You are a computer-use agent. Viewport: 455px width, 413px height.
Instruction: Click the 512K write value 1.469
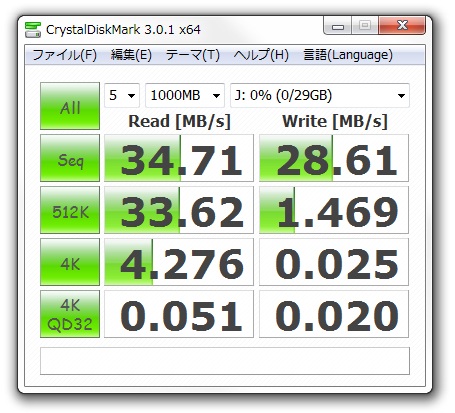pos(334,210)
